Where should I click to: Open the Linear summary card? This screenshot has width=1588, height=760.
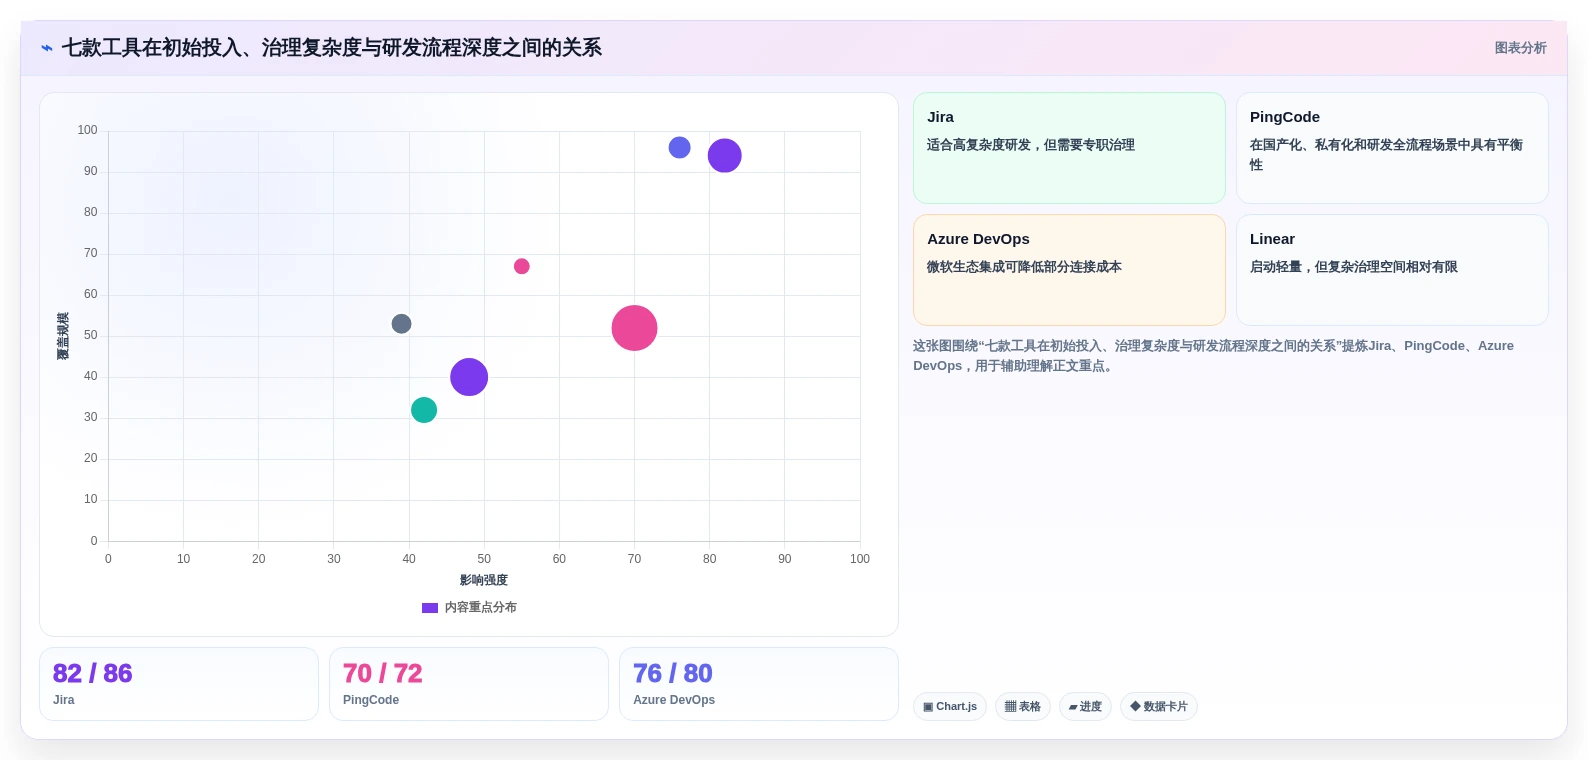(1392, 270)
